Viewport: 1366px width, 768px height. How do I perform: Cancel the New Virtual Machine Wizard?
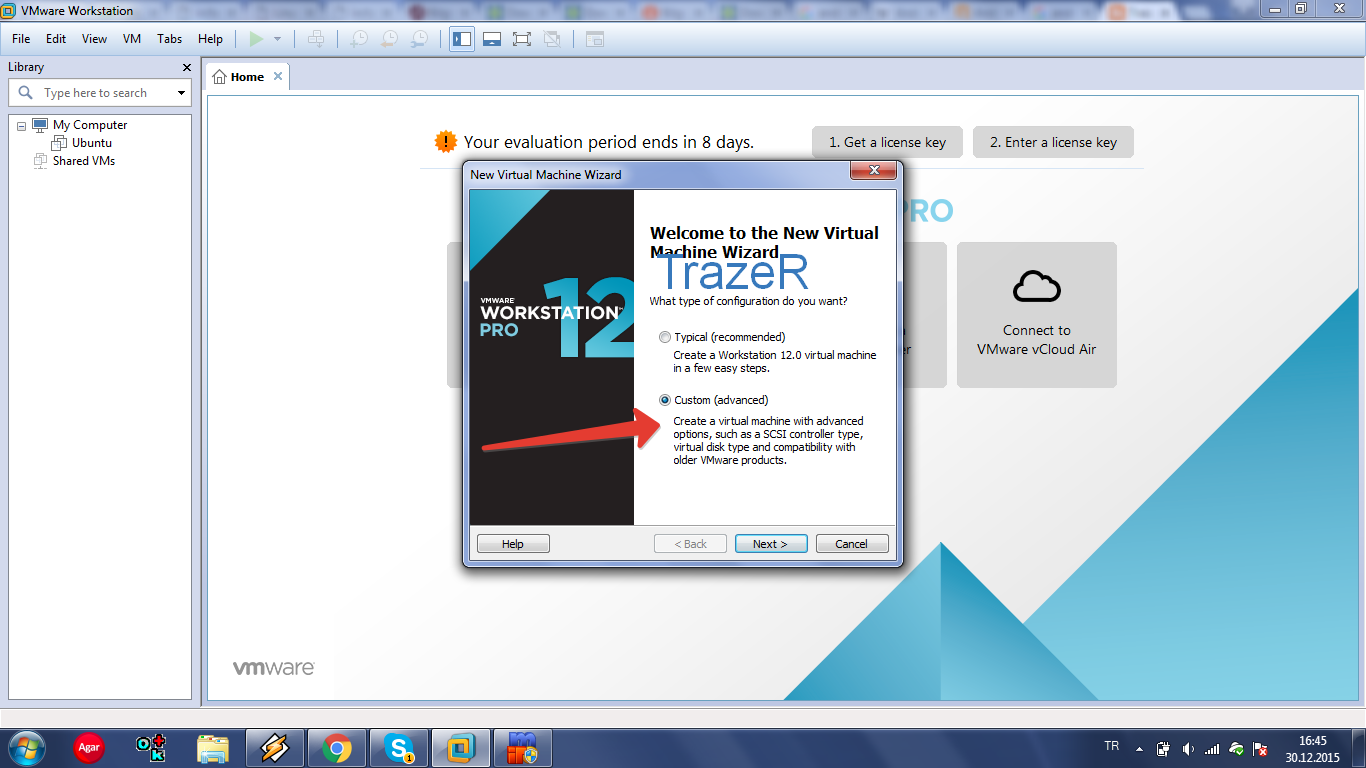pos(852,544)
